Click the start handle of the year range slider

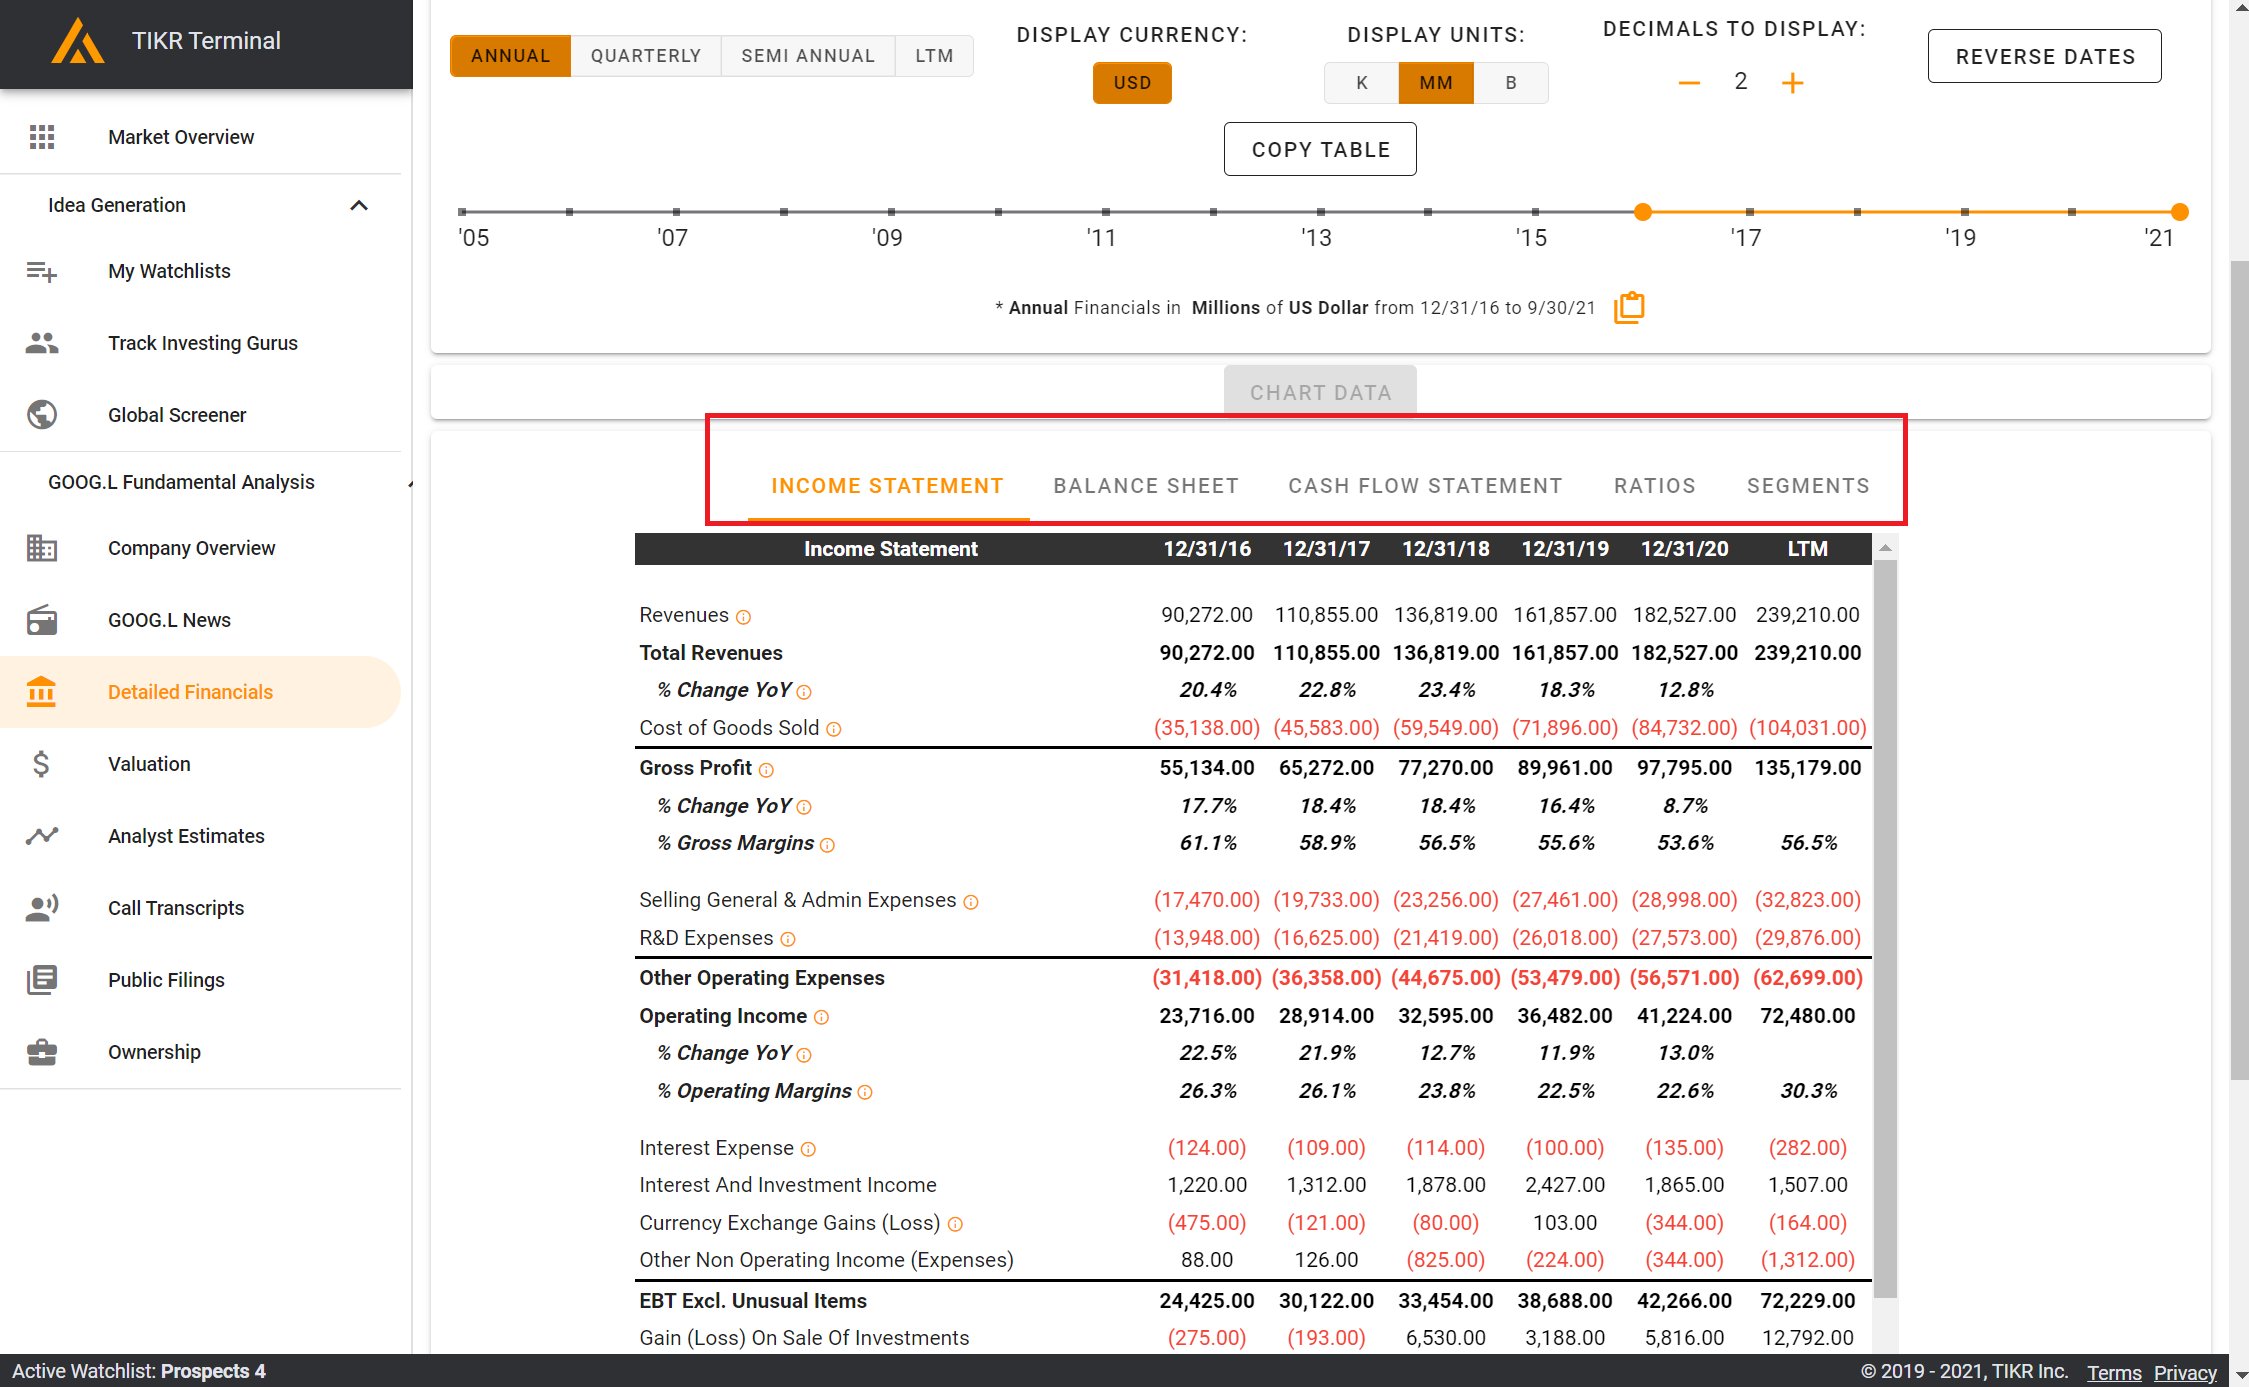click(1642, 212)
